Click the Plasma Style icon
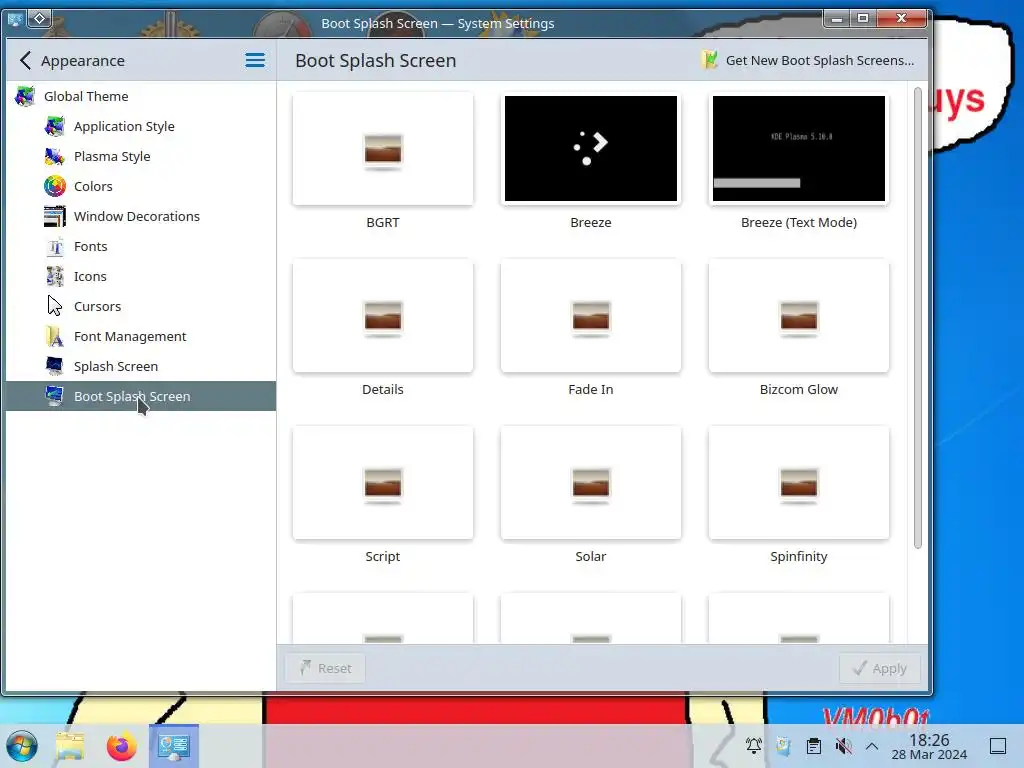Viewport: 1024px width, 768px height. point(55,156)
